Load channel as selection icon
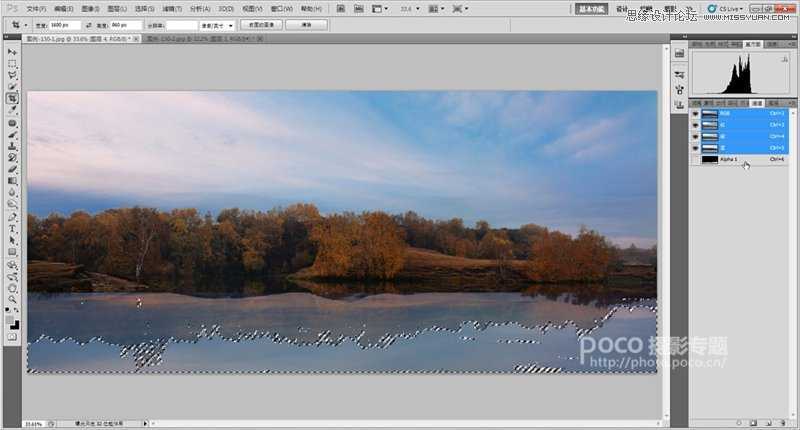 (739, 423)
